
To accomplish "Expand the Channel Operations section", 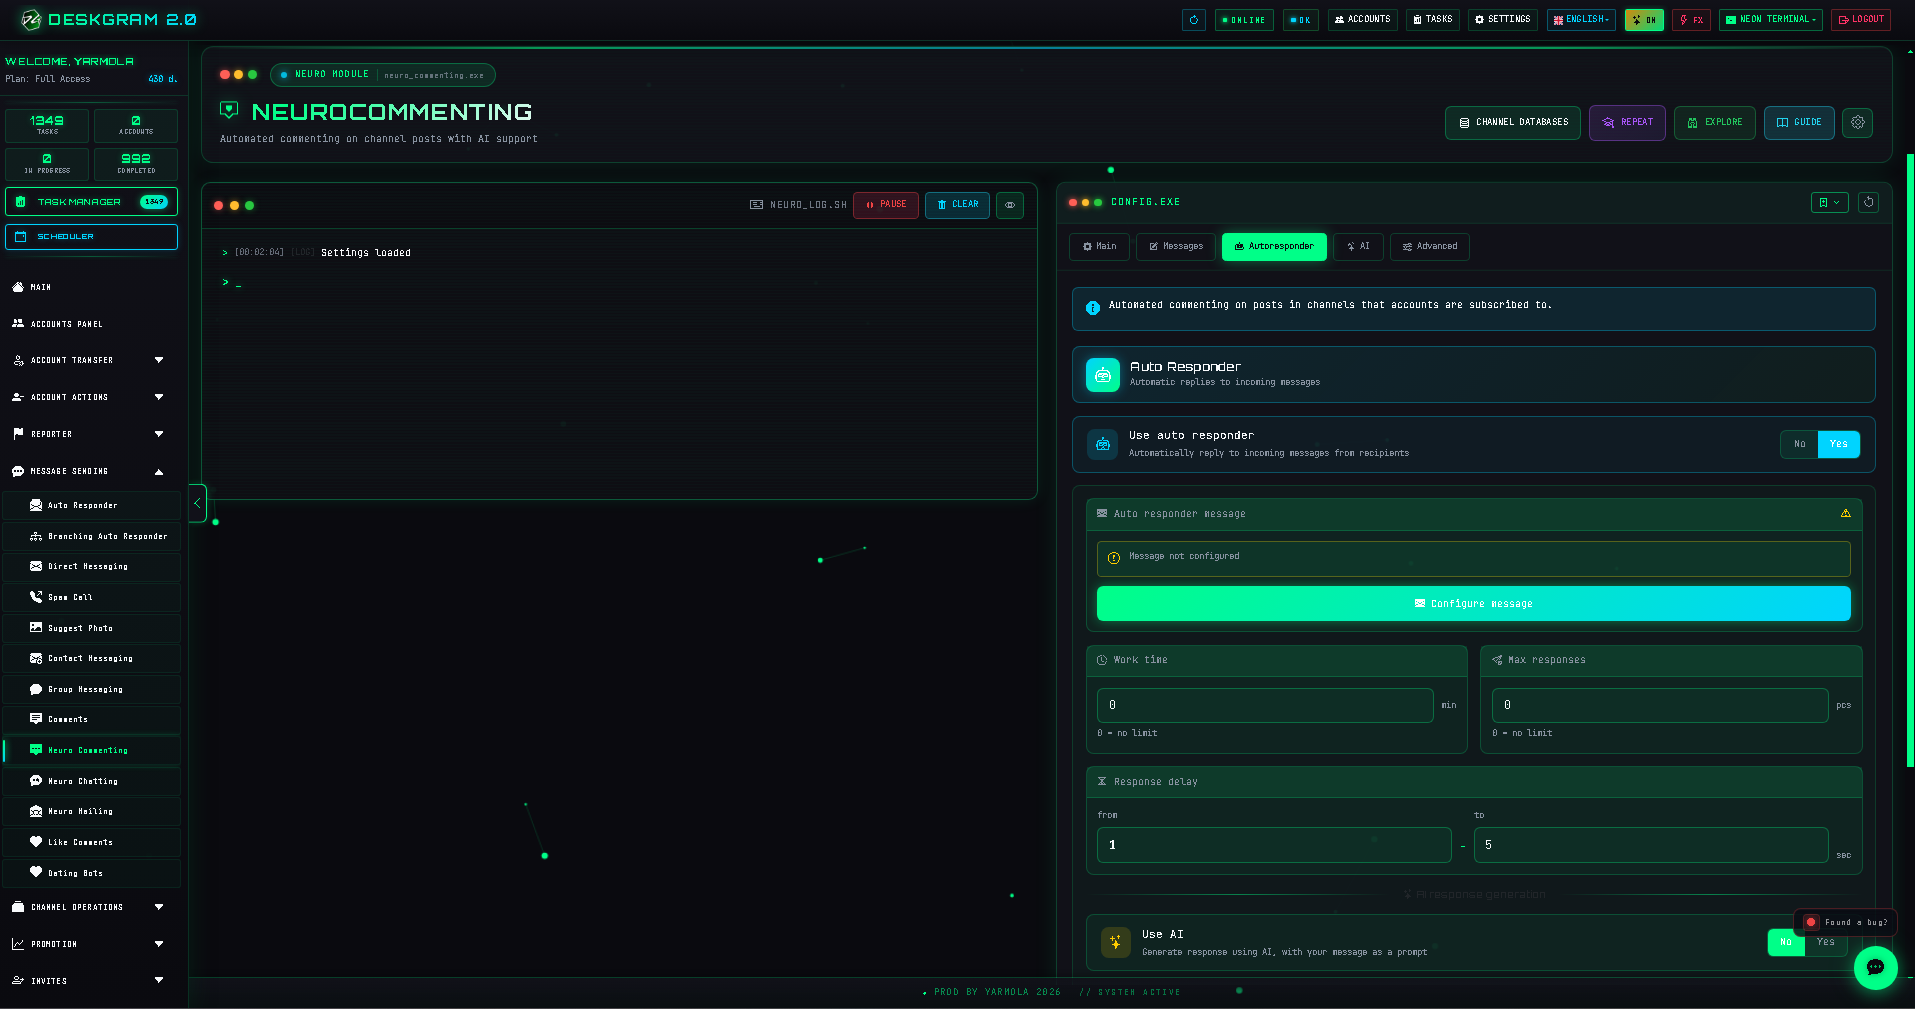I will 90,907.
